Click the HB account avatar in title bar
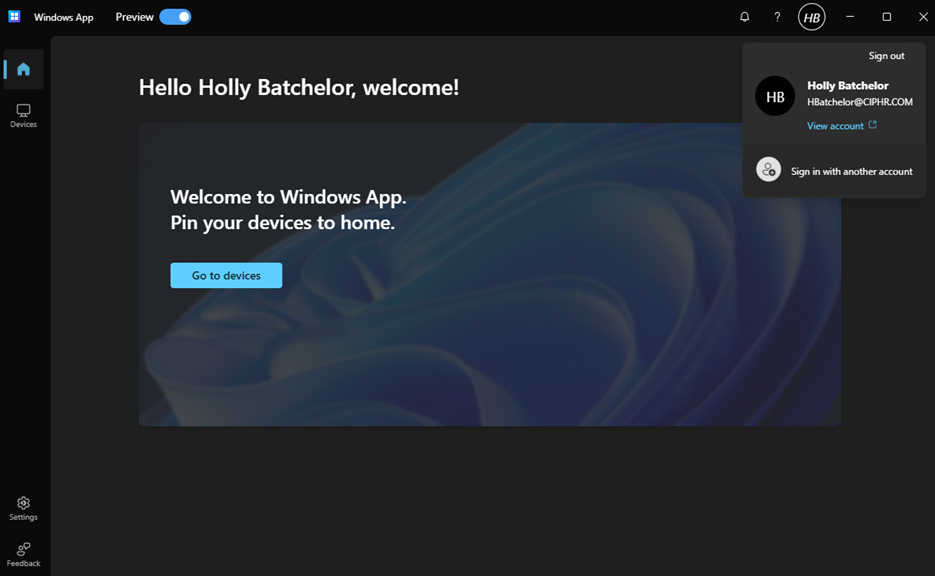Screen dimensions: 935x576 pyautogui.click(x=812, y=17)
